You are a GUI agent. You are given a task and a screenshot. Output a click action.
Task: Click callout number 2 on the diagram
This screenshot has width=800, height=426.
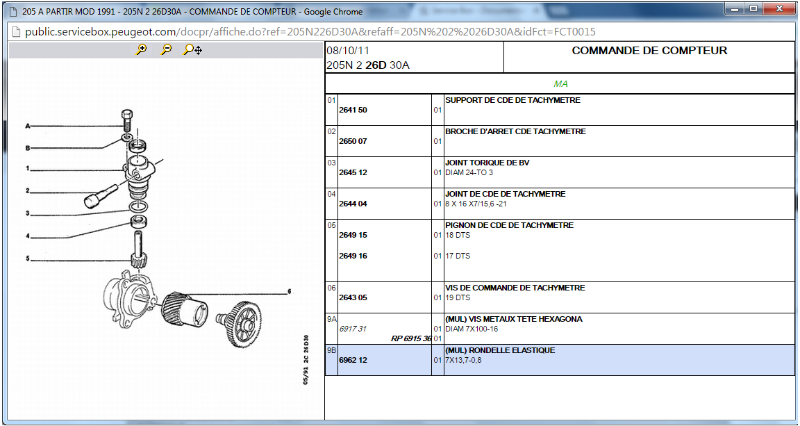[x=27, y=191]
